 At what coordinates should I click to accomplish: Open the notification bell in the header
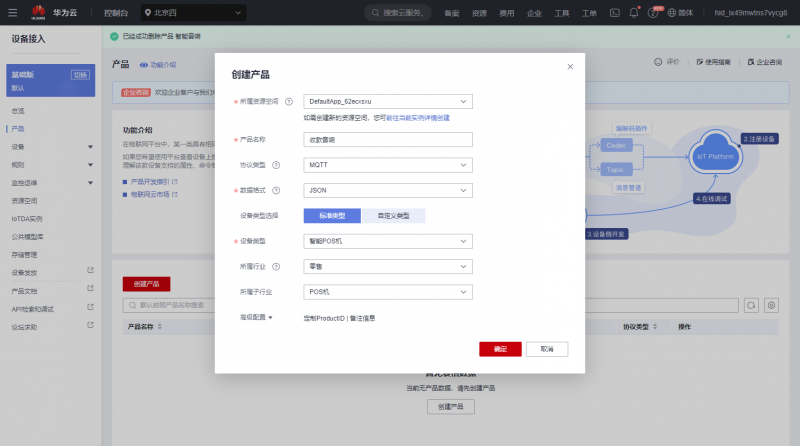pyautogui.click(x=634, y=13)
